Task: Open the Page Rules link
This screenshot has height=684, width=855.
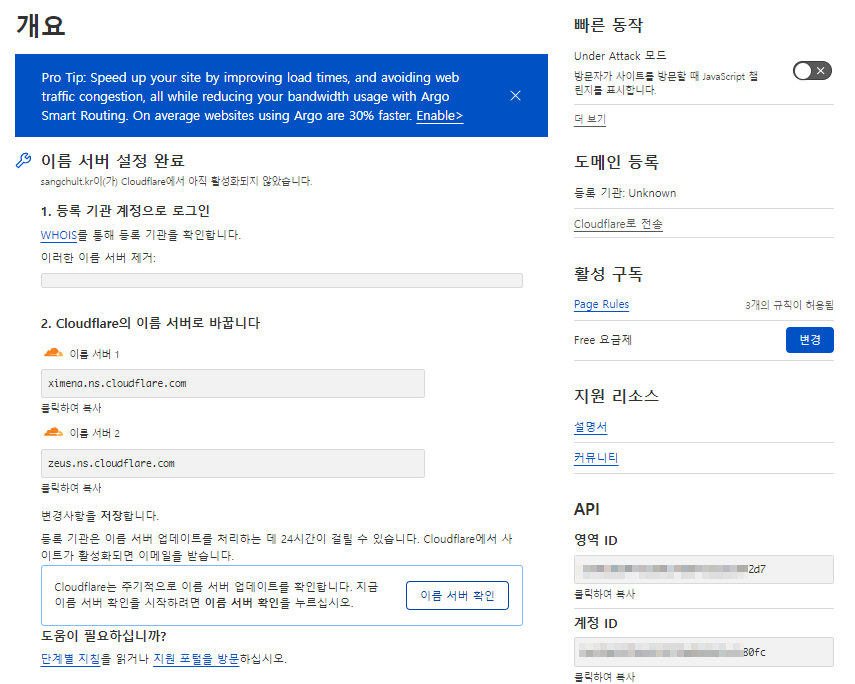Action: [601, 304]
